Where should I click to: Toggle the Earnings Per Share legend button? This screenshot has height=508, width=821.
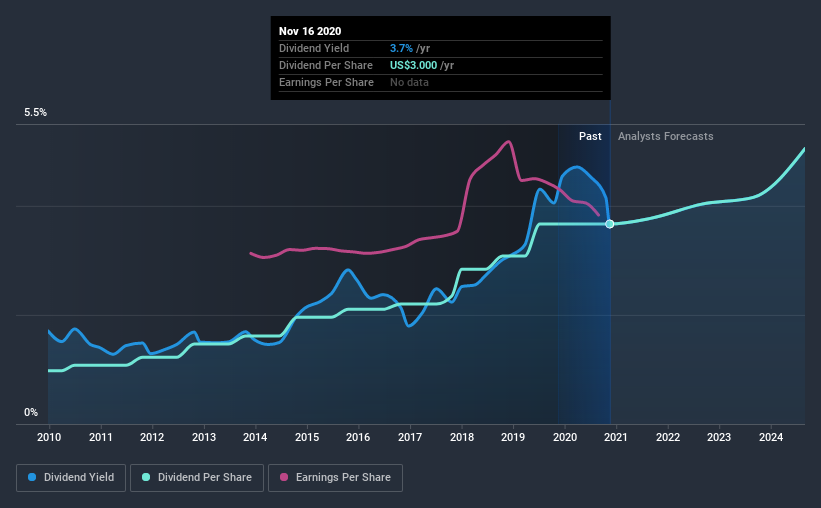coord(335,478)
